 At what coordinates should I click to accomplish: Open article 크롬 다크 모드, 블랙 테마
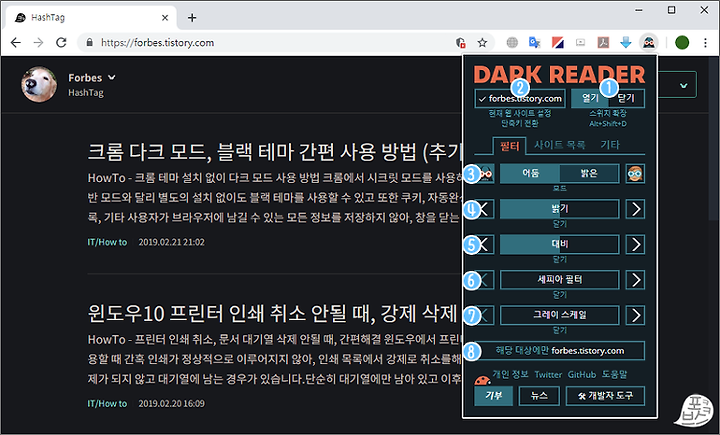click(x=275, y=152)
